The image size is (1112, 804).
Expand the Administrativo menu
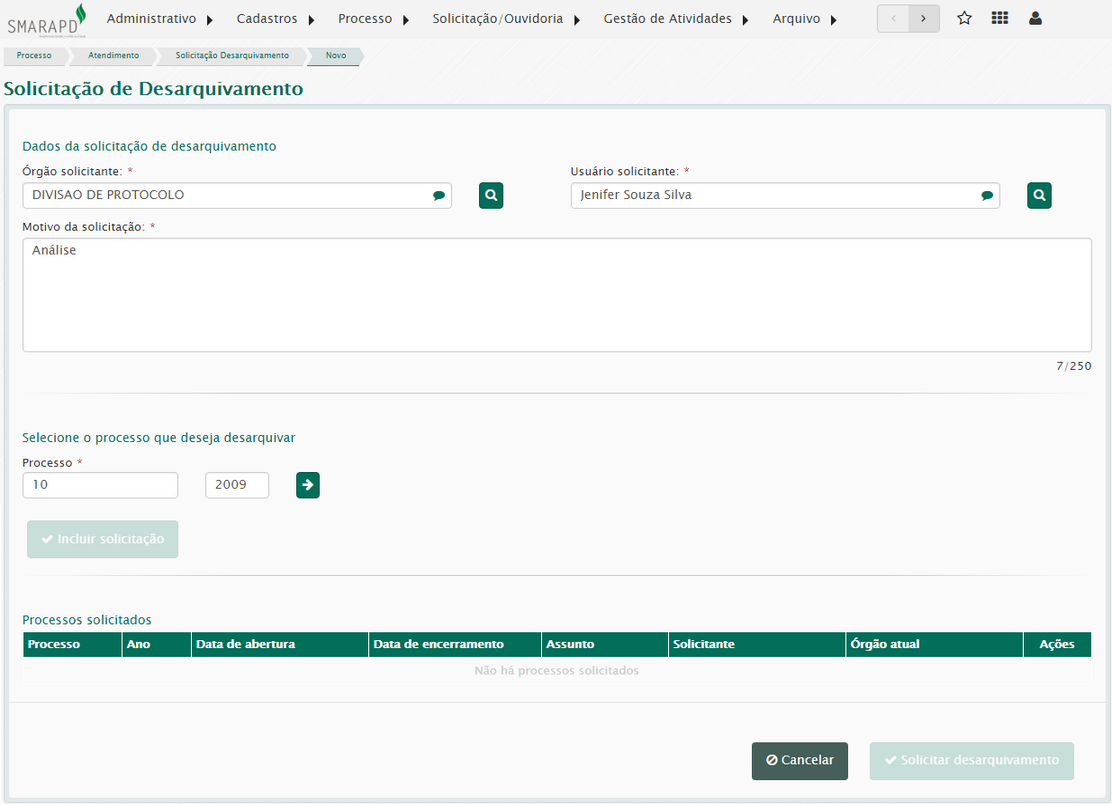(x=160, y=19)
